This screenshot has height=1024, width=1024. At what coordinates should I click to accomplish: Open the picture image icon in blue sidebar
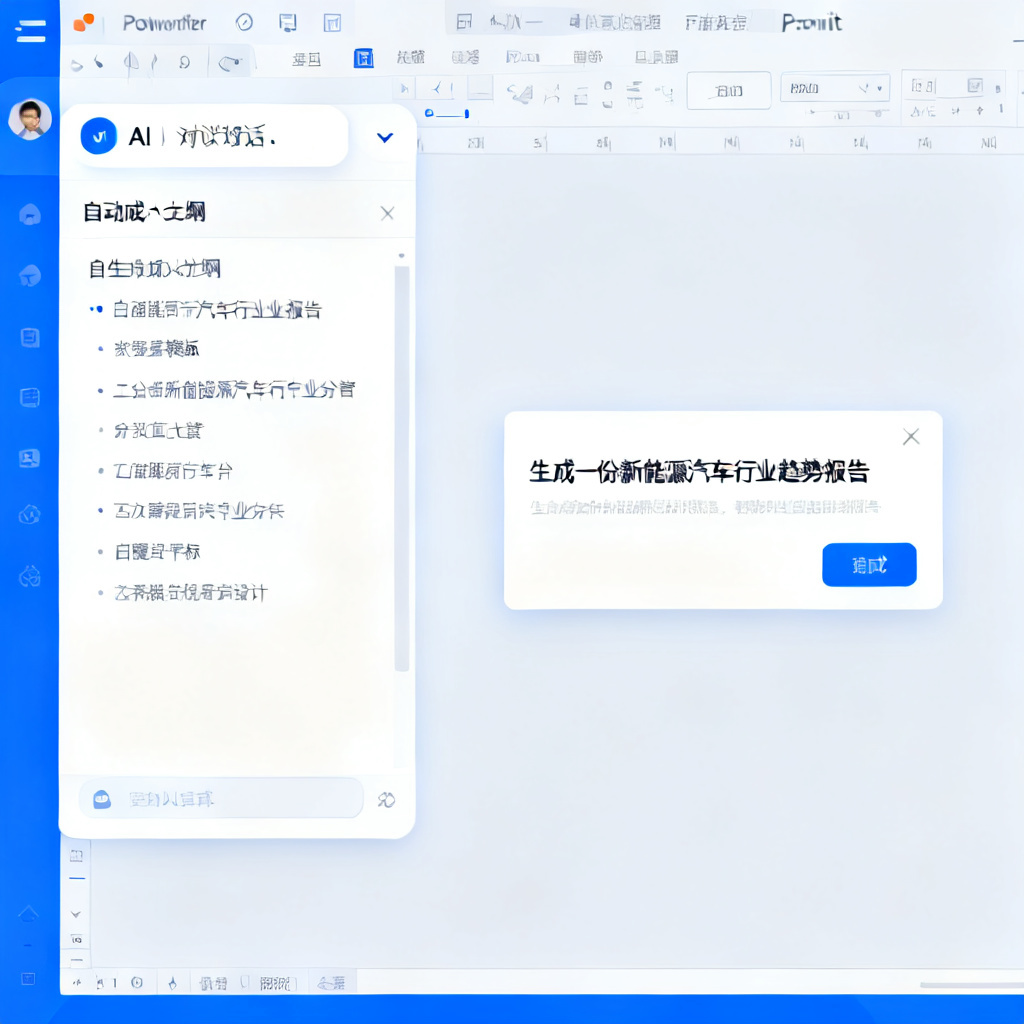point(30,458)
